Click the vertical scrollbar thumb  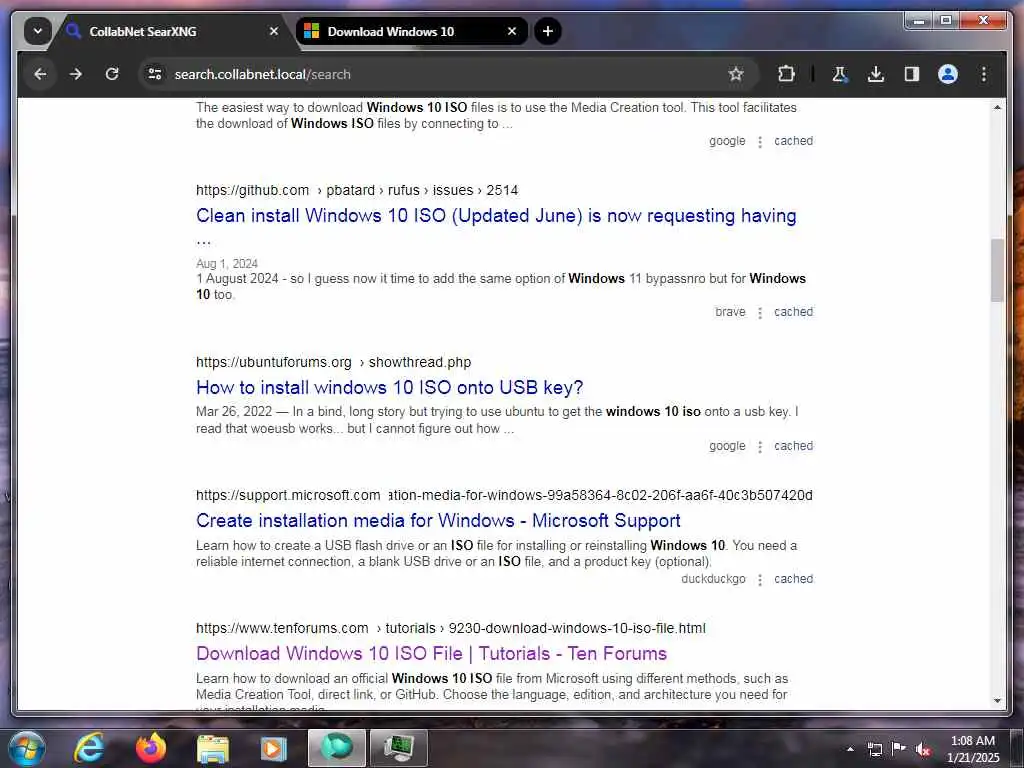point(997,270)
